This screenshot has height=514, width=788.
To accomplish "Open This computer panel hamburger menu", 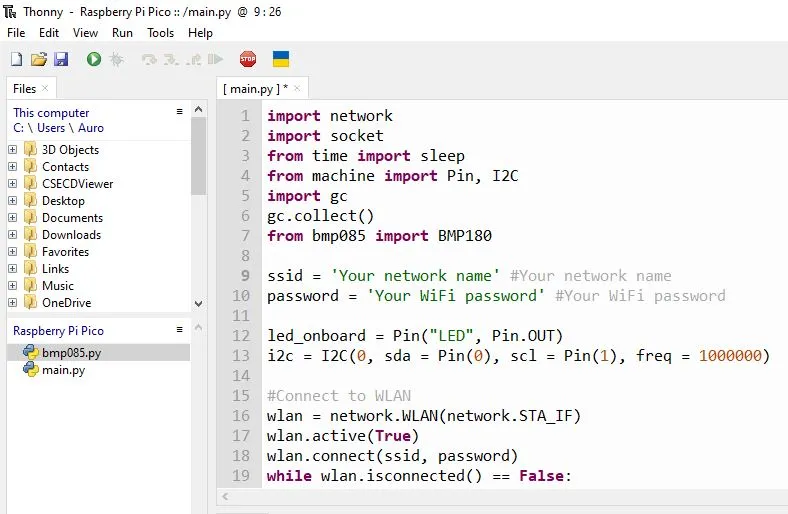I will (x=179, y=112).
